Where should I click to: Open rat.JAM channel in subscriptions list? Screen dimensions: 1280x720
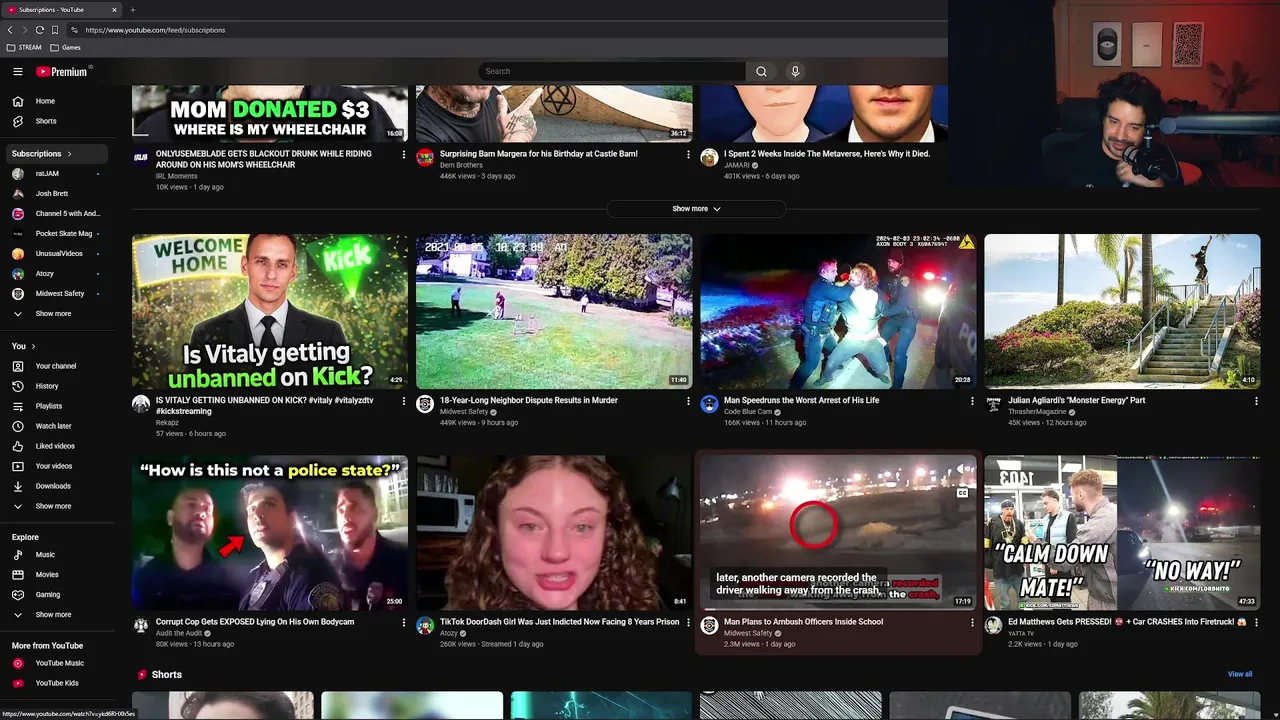pyautogui.click(x=56, y=173)
